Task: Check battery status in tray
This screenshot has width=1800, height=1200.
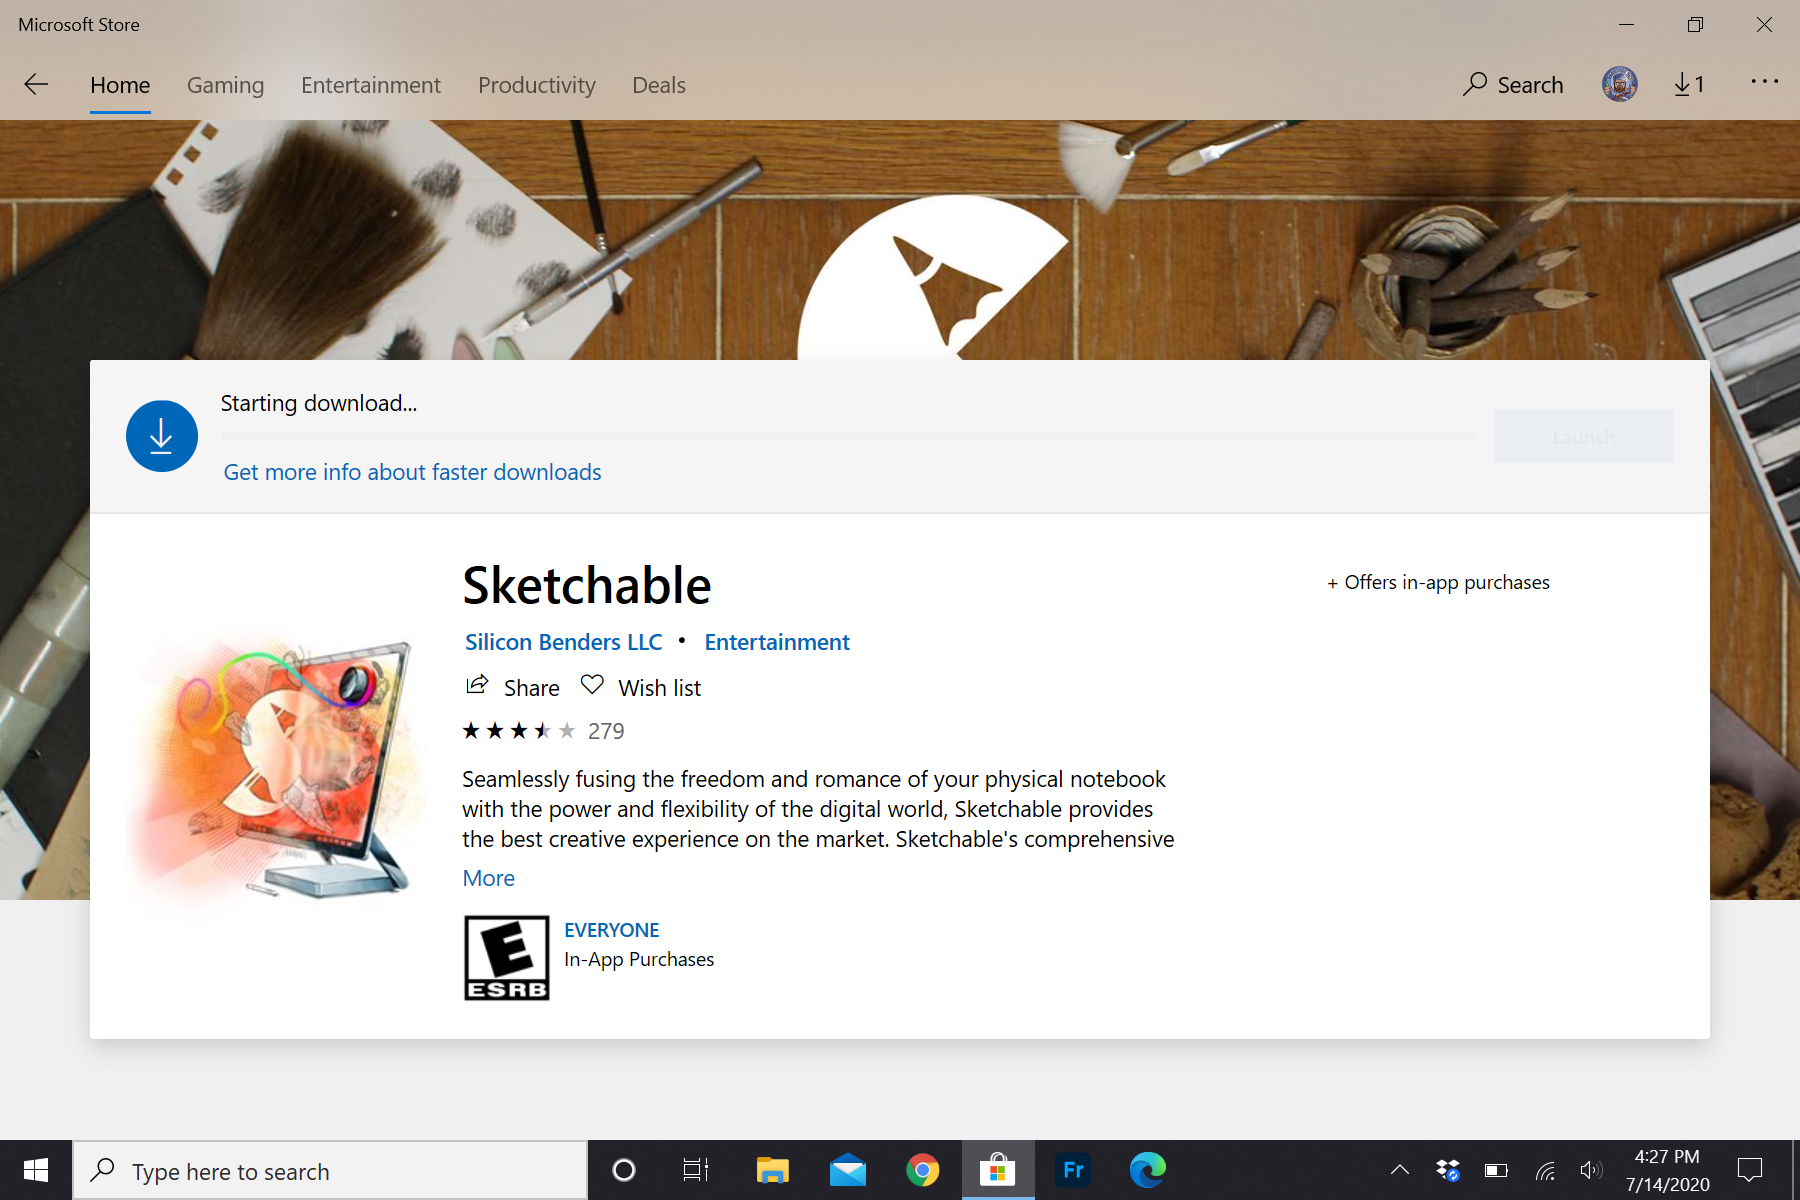Action: [1496, 1170]
